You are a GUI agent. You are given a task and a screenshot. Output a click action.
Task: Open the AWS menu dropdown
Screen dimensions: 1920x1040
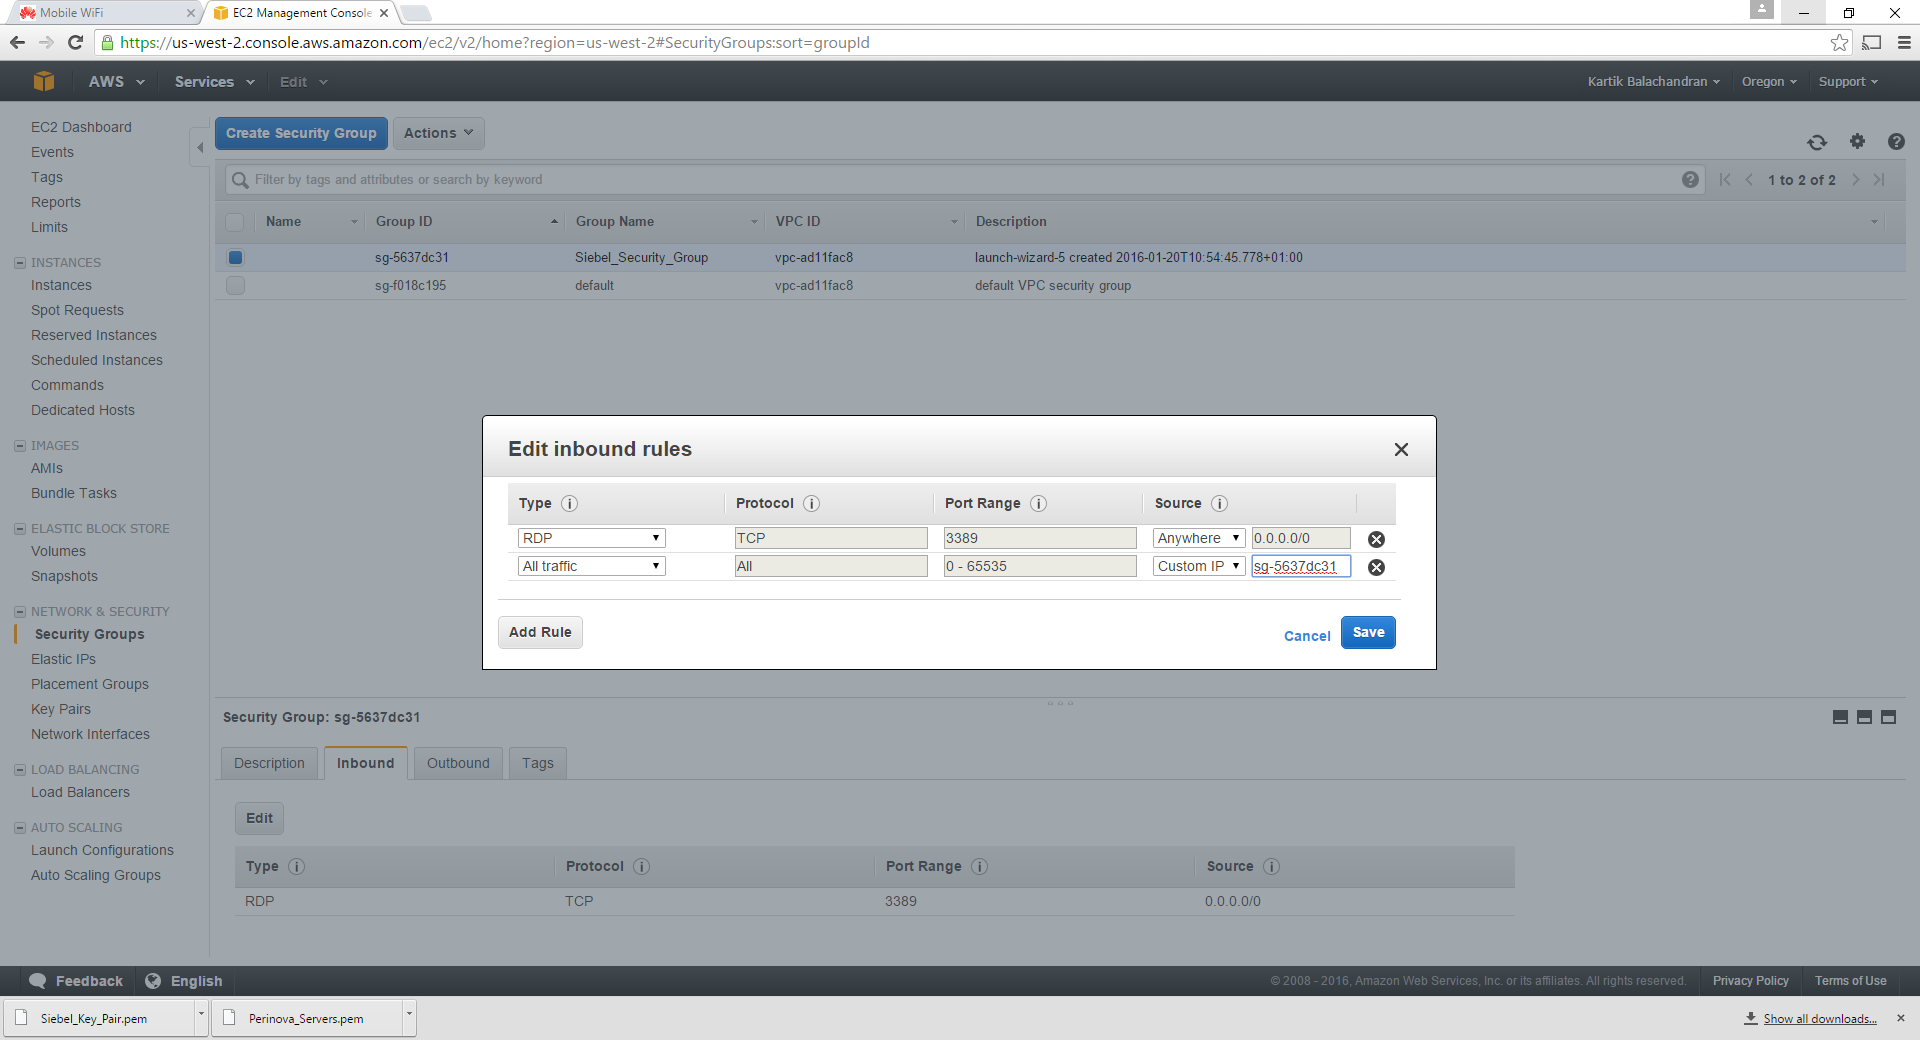(116, 82)
